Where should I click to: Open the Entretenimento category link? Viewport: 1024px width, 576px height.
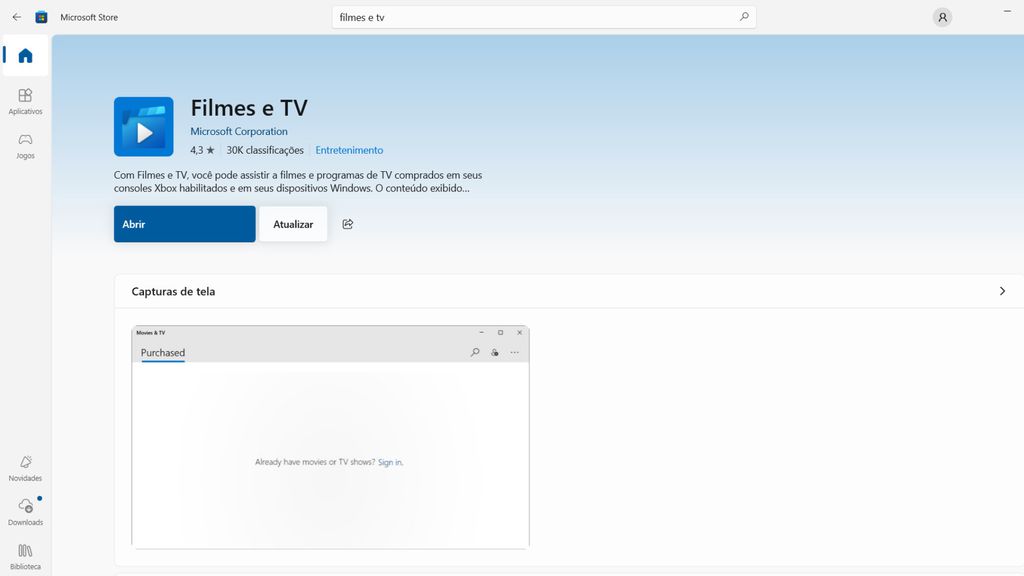pos(349,149)
